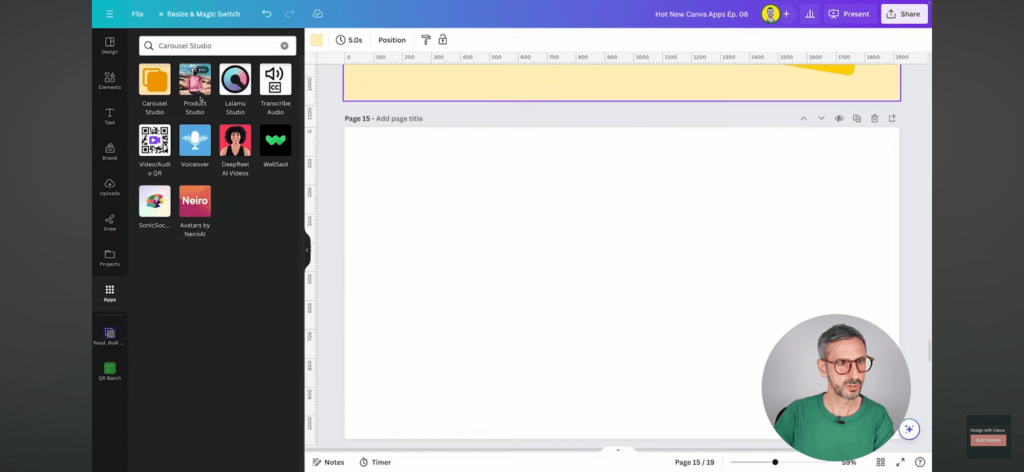1024x472 pixels.
Task: Open the hamburger main menu
Action: pyautogui.click(x=110, y=14)
